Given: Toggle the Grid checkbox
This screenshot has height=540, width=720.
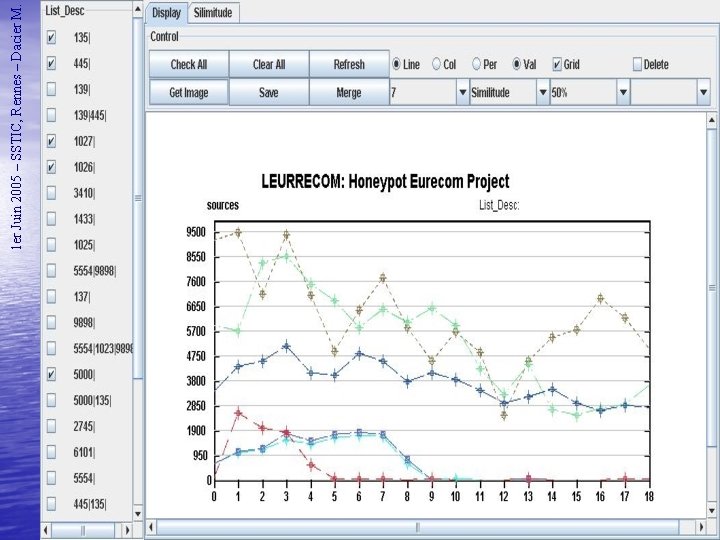Looking at the screenshot, I should coord(557,64).
